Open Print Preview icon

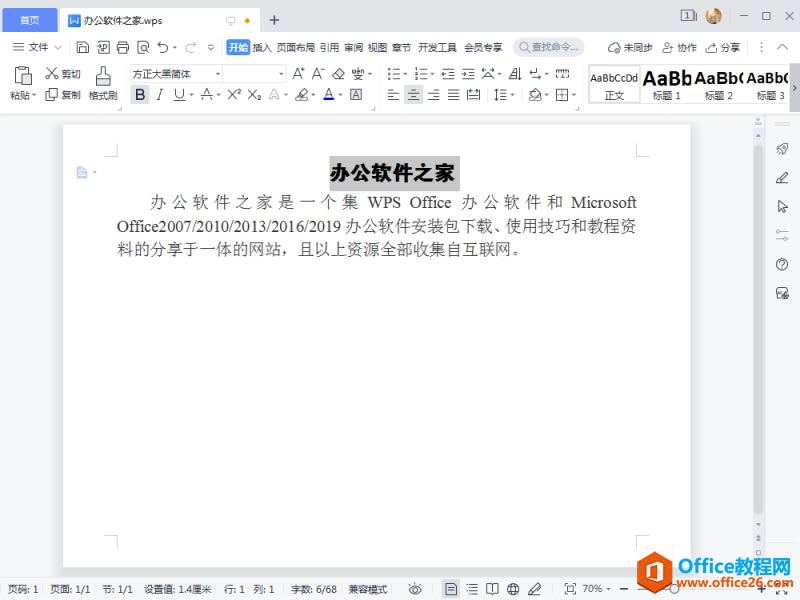pyautogui.click(x=143, y=47)
